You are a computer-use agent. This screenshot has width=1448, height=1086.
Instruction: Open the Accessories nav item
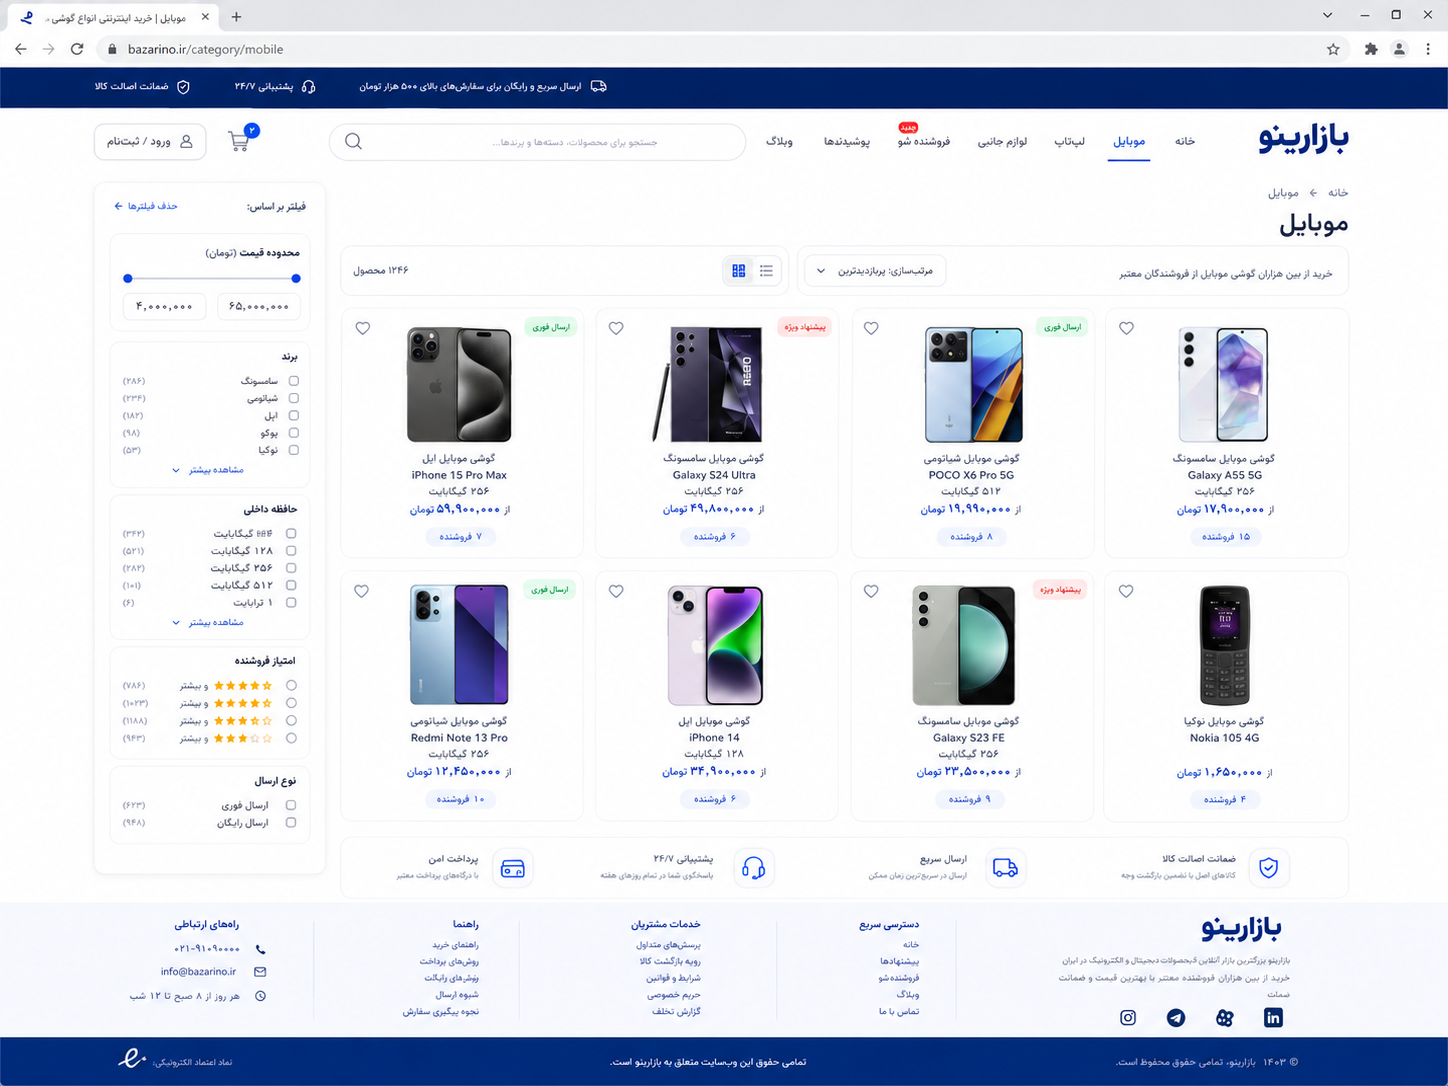pos(1002,141)
